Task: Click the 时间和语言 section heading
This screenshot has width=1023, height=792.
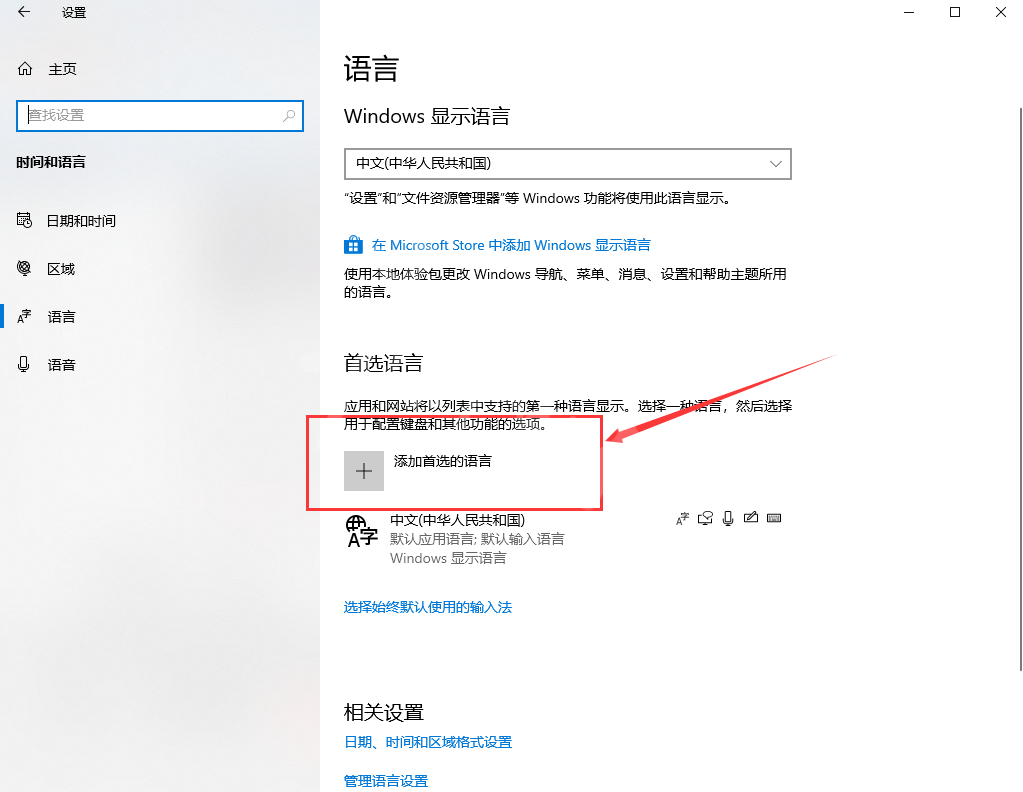Action: 51,162
